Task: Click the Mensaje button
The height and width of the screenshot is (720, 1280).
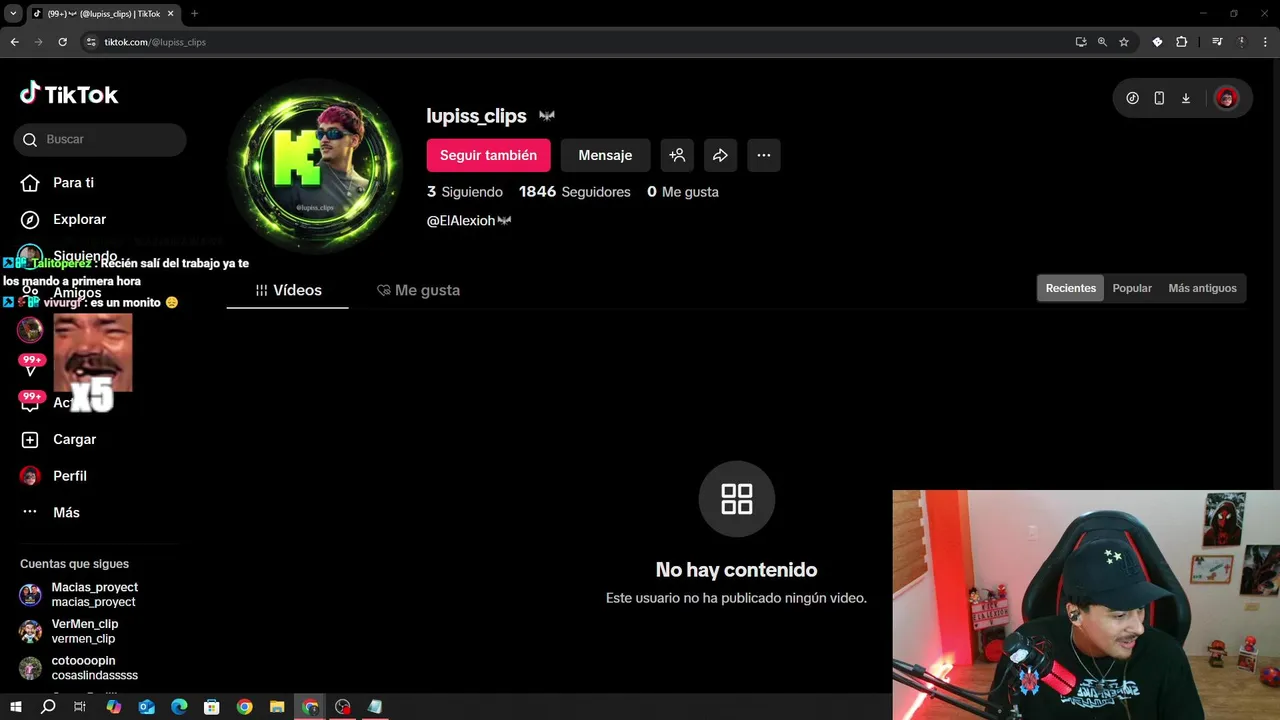Action: tap(605, 155)
